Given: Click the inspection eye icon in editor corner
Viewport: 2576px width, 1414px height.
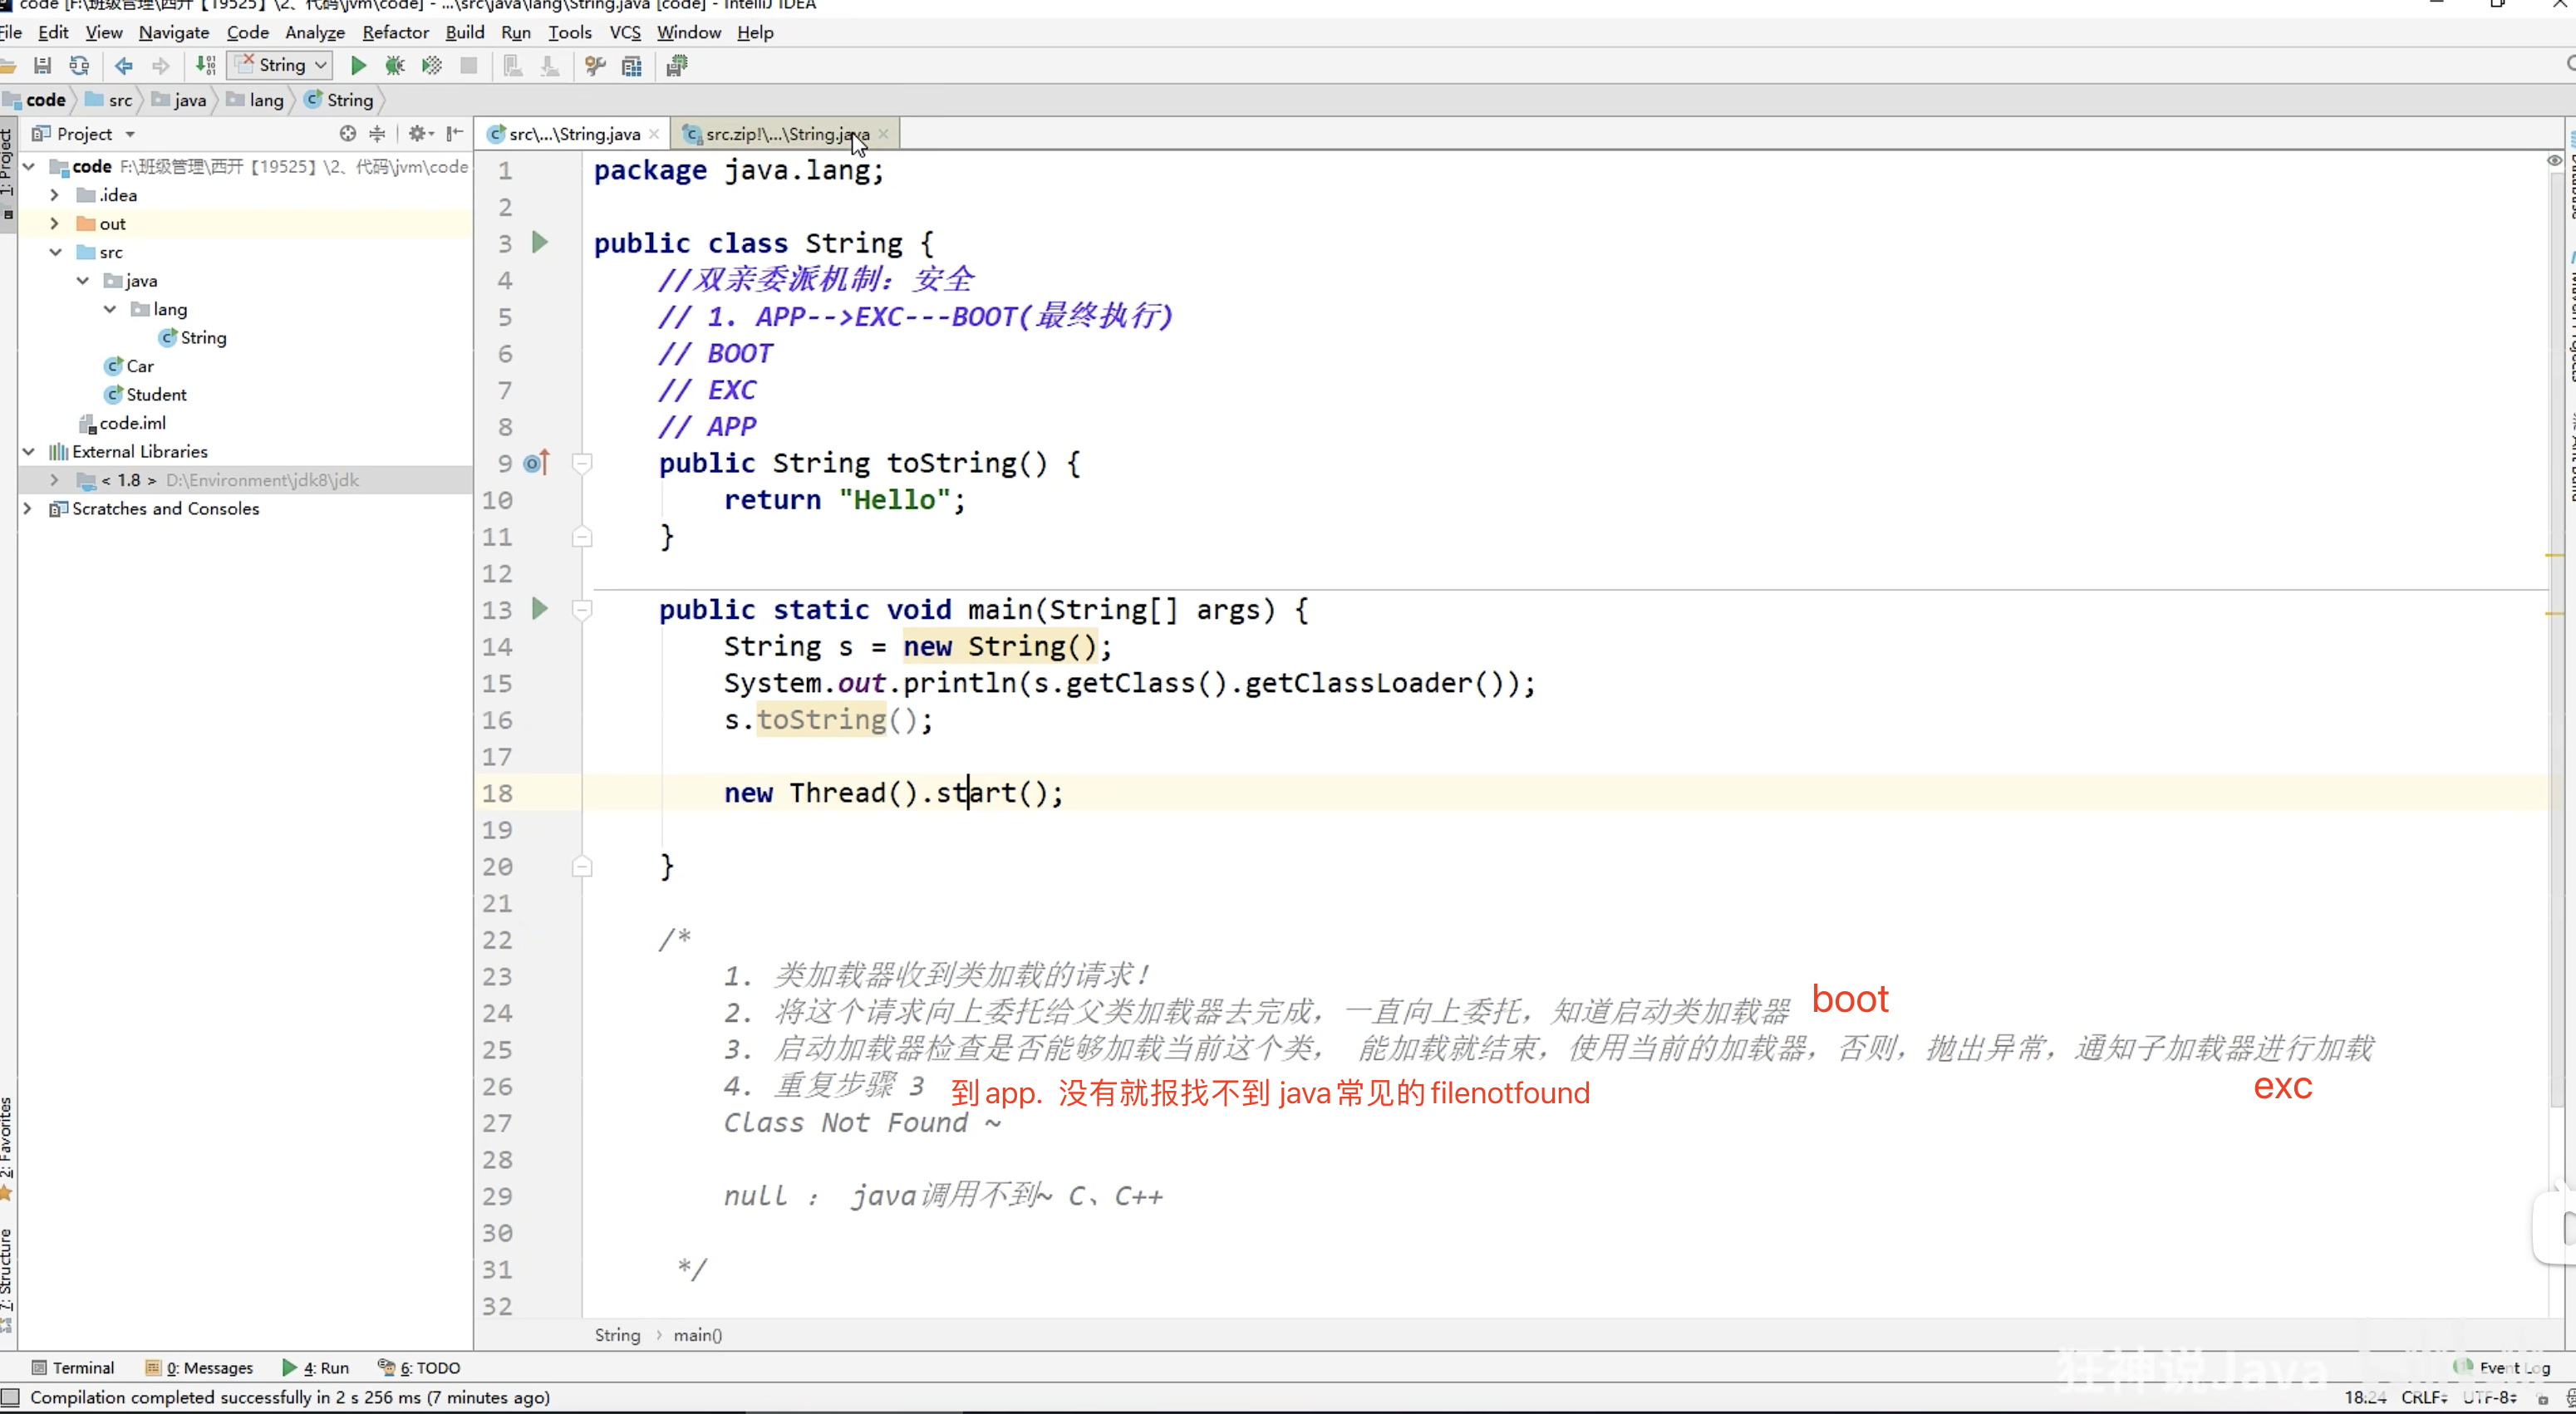Looking at the screenshot, I should 2554,161.
